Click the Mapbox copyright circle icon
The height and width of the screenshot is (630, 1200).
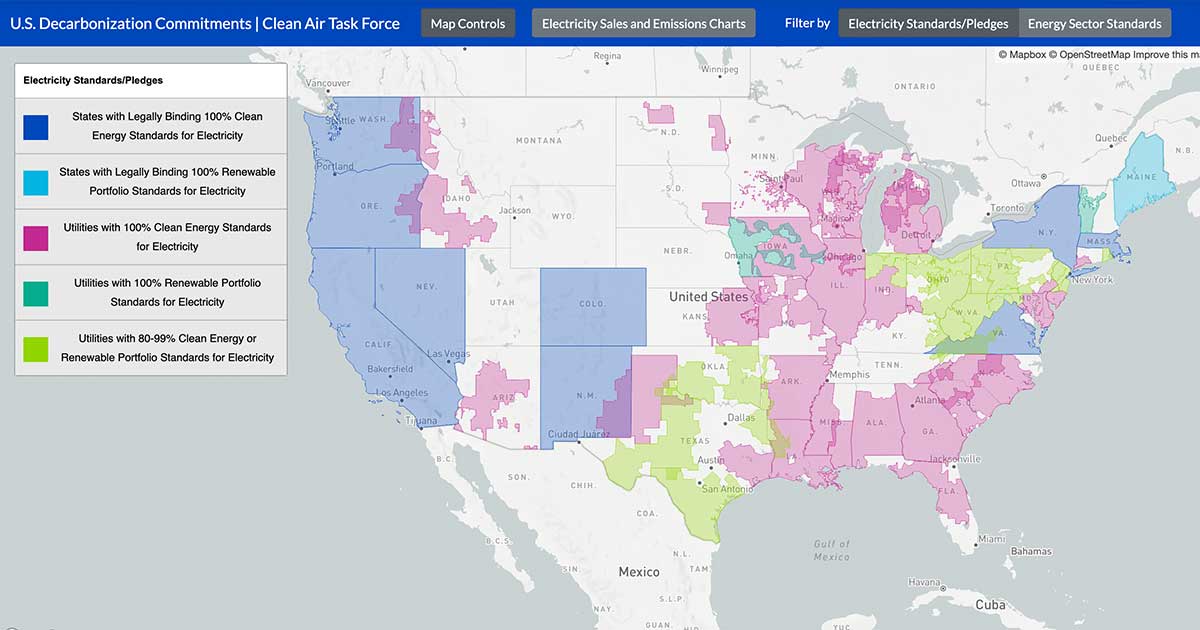click(1003, 54)
